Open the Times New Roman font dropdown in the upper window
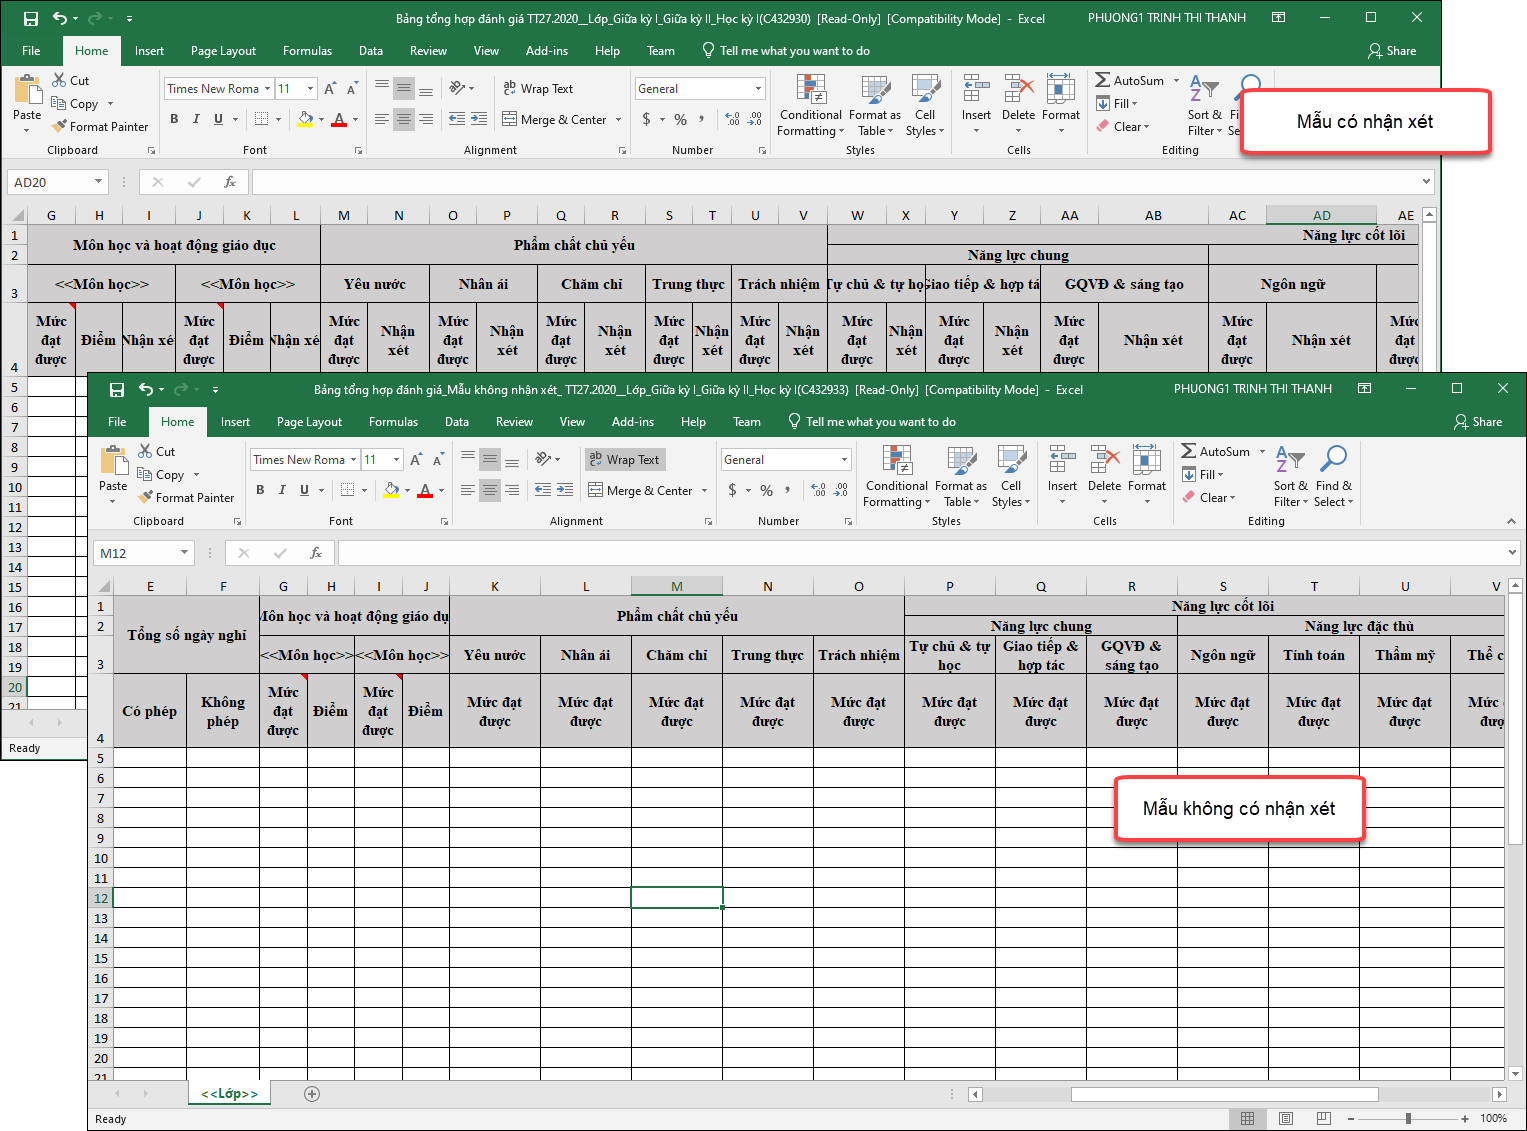Viewport: 1527px width, 1131px height. click(x=268, y=89)
